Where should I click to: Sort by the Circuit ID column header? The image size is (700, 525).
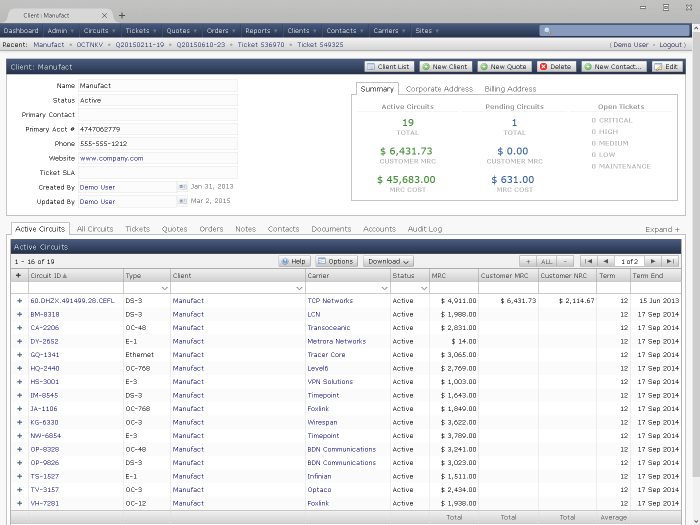click(x=48, y=275)
